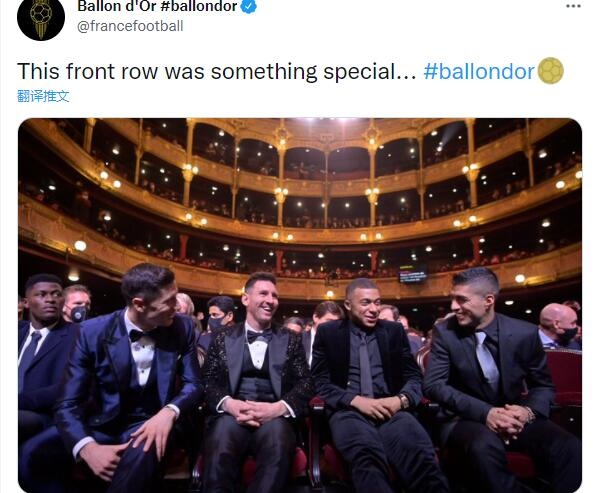This screenshot has width=598, height=493.
Task: Click the bald masked man at right edge
Action: click(559, 326)
